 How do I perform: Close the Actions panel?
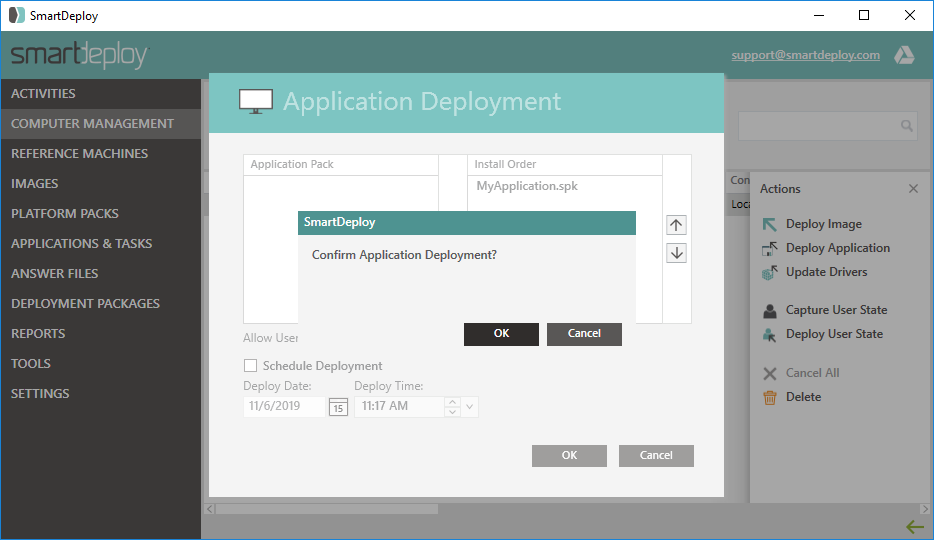coord(913,189)
